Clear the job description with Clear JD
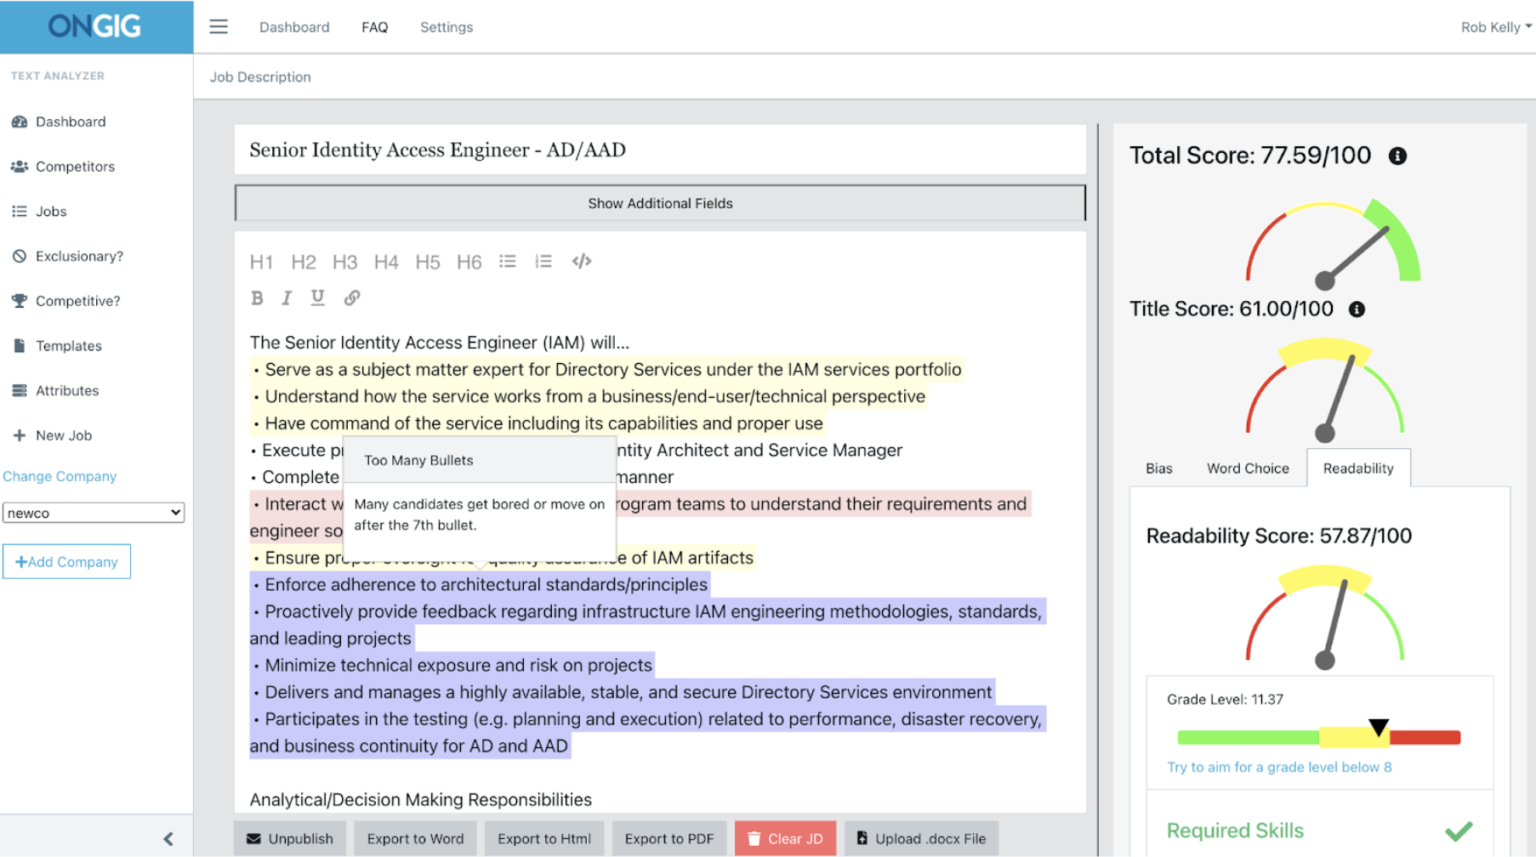 pos(786,838)
